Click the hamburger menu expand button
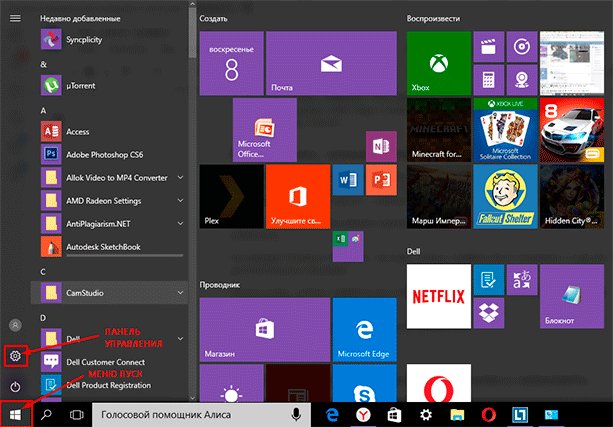The height and width of the screenshot is (427, 613). click(x=15, y=18)
